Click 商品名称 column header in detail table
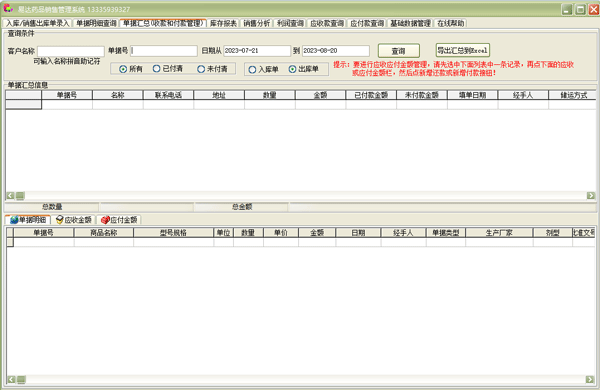This screenshot has width=600, height=390. [104, 233]
